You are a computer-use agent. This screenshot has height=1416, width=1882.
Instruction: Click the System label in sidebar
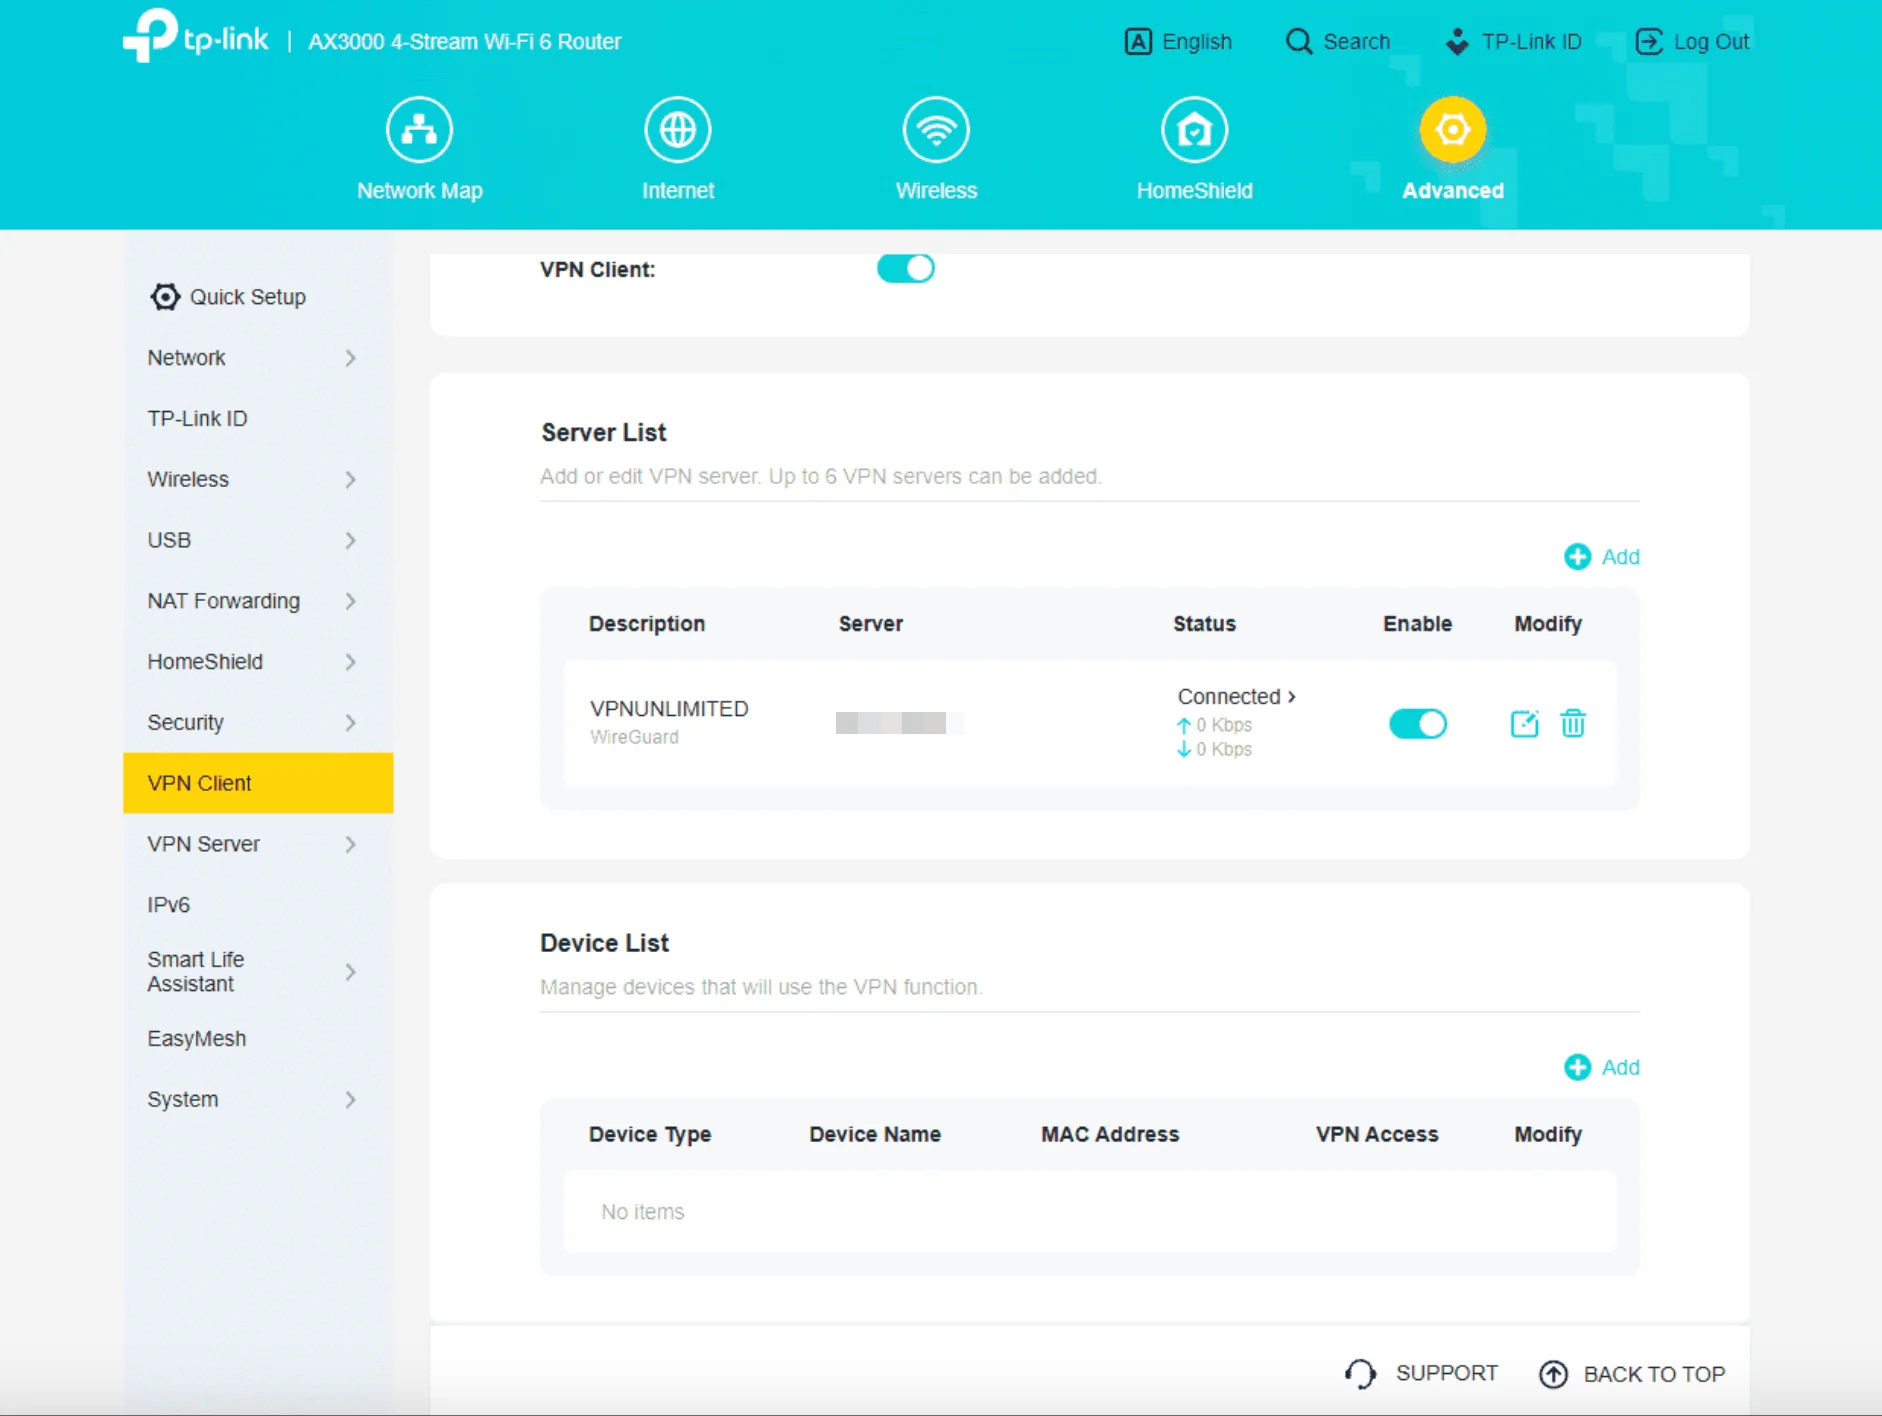[182, 1099]
